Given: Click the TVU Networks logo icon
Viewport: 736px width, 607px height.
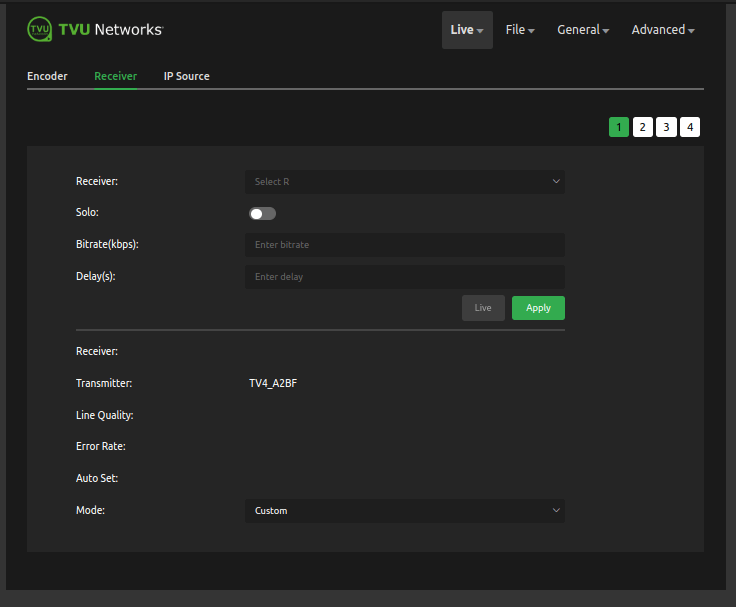Looking at the screenshot, I should click(x=41, y=29).
